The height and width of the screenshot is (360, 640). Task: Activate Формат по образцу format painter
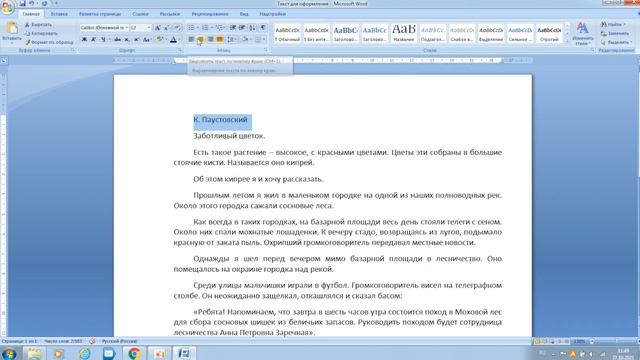tap(49, 42)
